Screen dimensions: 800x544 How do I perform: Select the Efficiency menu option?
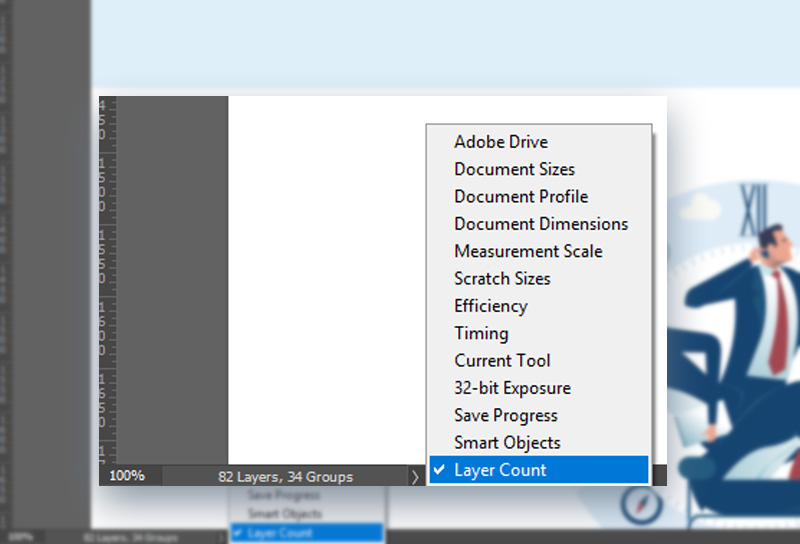tap(490, 306)
